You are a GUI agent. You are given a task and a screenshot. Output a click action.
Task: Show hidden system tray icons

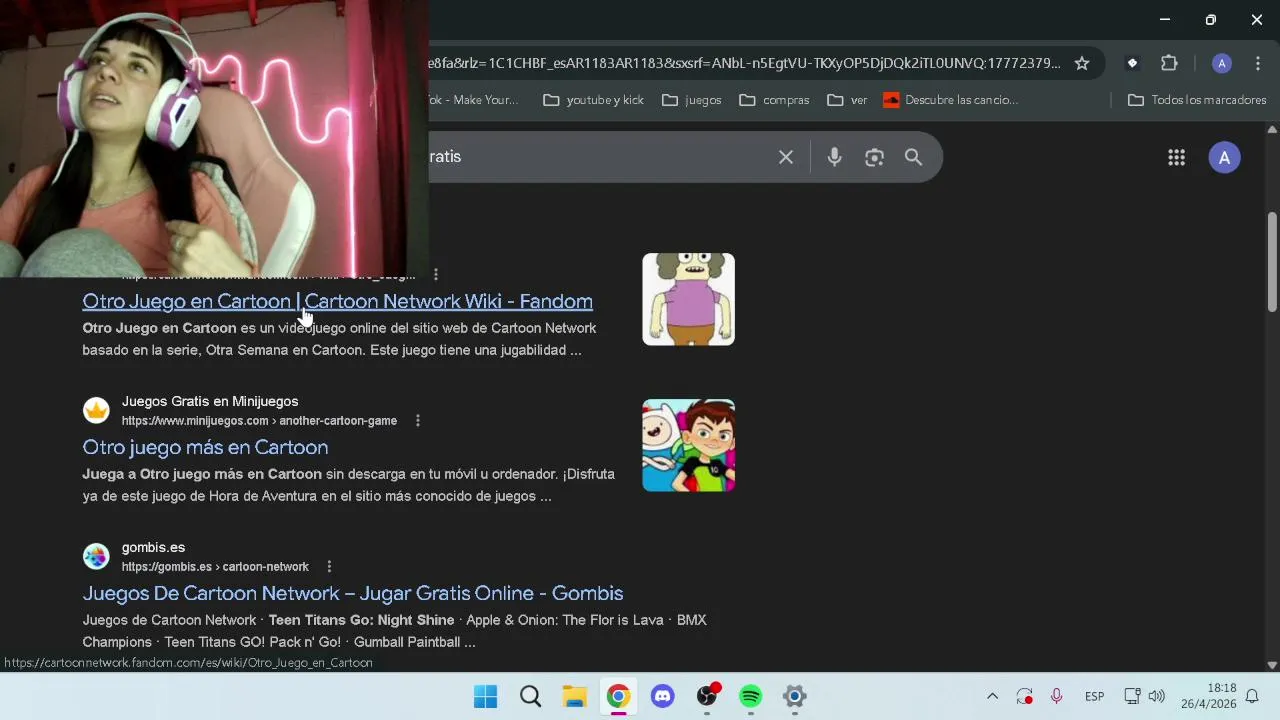click(992, 696)
